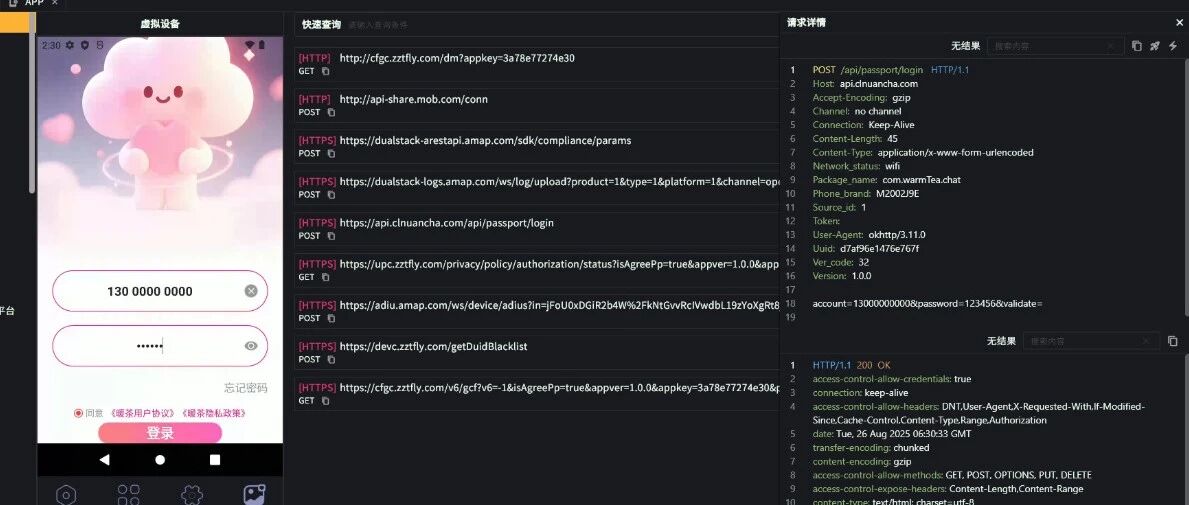Clear the response search field X
This screenshot has height=505, width=1189.
point(1147,341)
